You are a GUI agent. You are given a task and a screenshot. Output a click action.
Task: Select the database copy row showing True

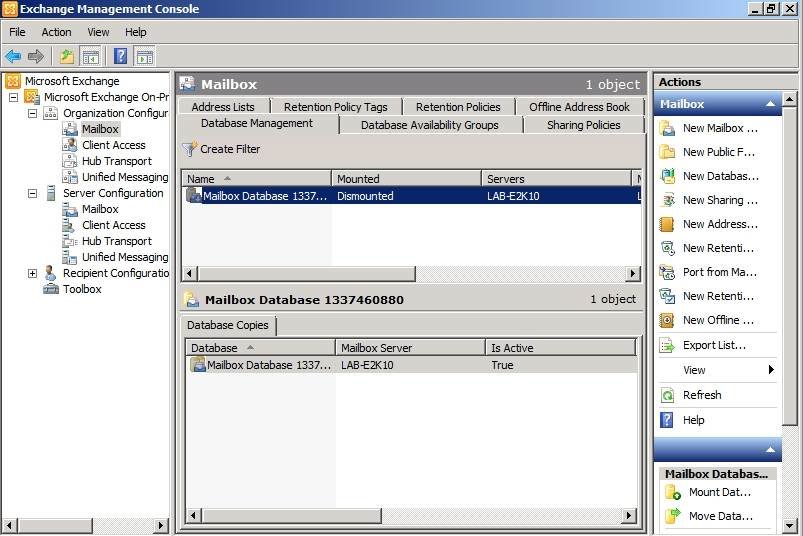coord(412,365)
